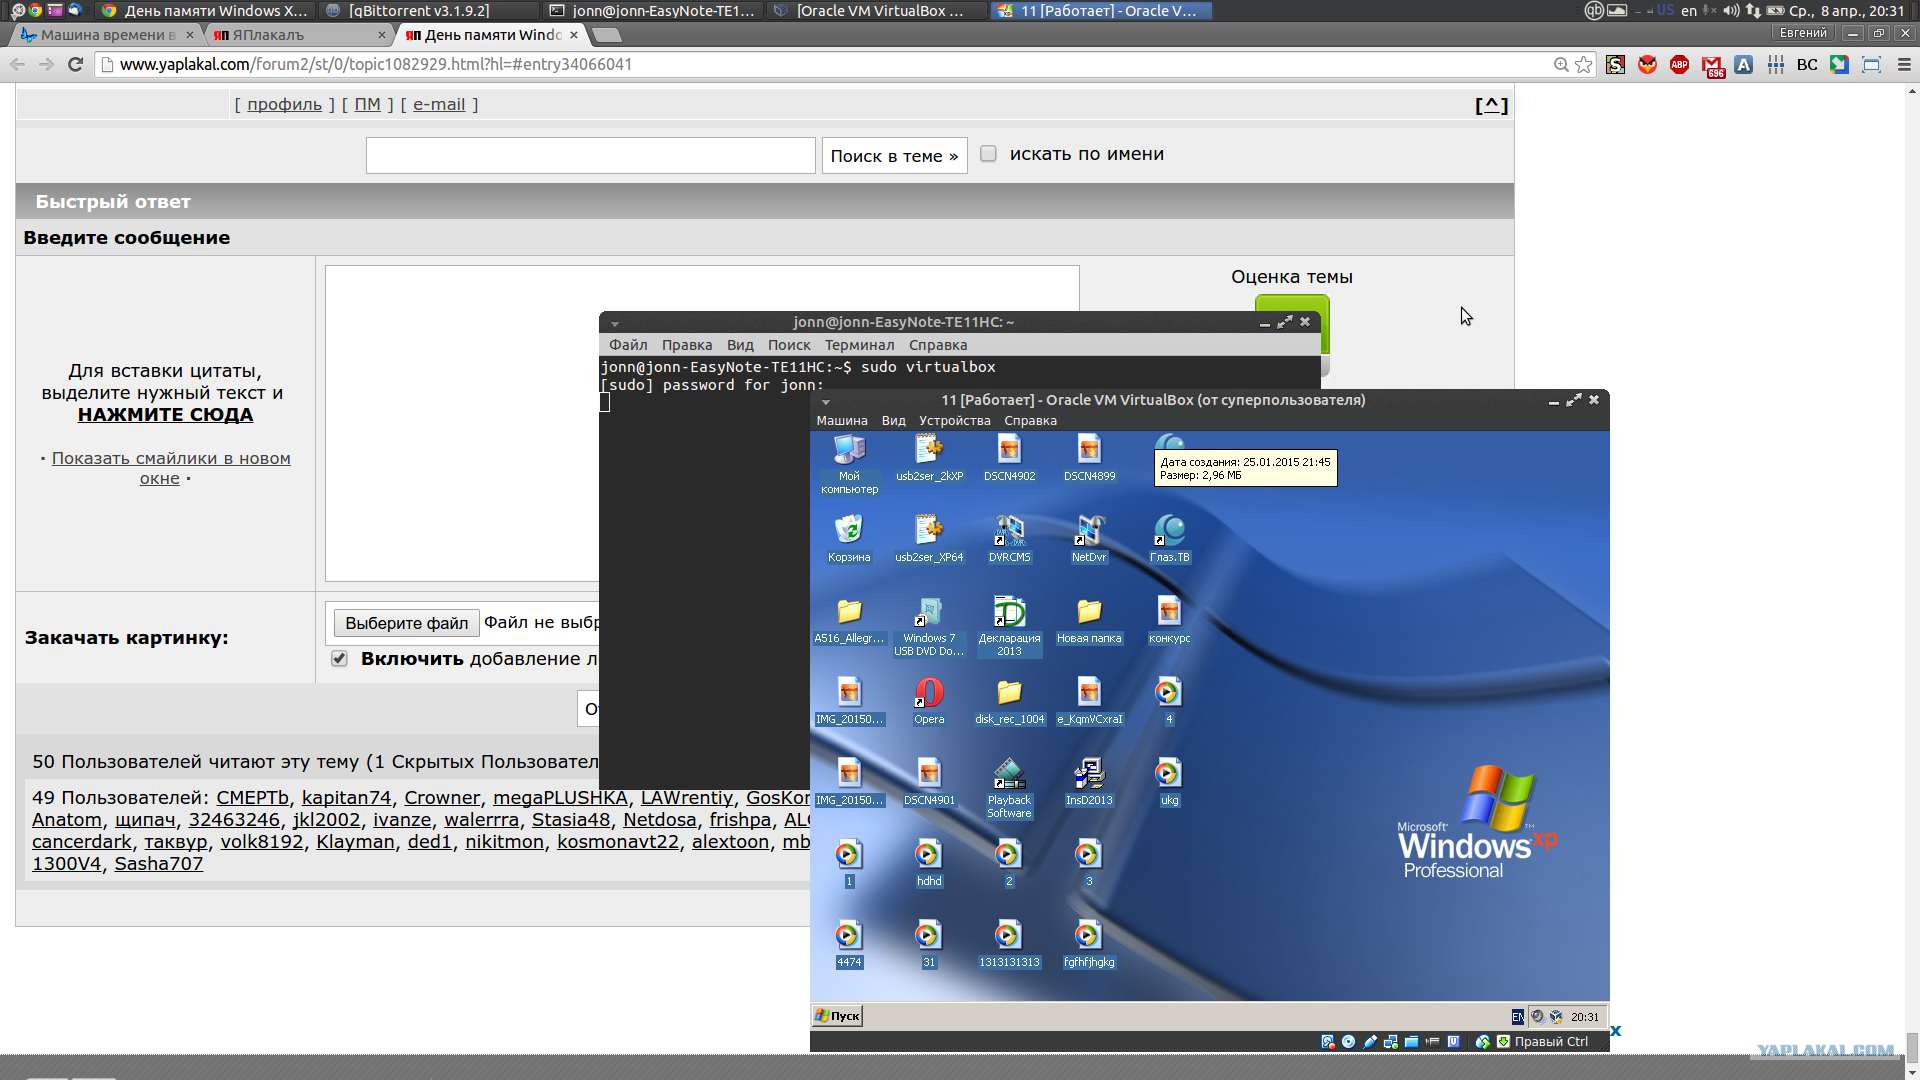Open the qBittorrent tray indicator
The image size is (1920, 1080).
tap(1594, 11)
